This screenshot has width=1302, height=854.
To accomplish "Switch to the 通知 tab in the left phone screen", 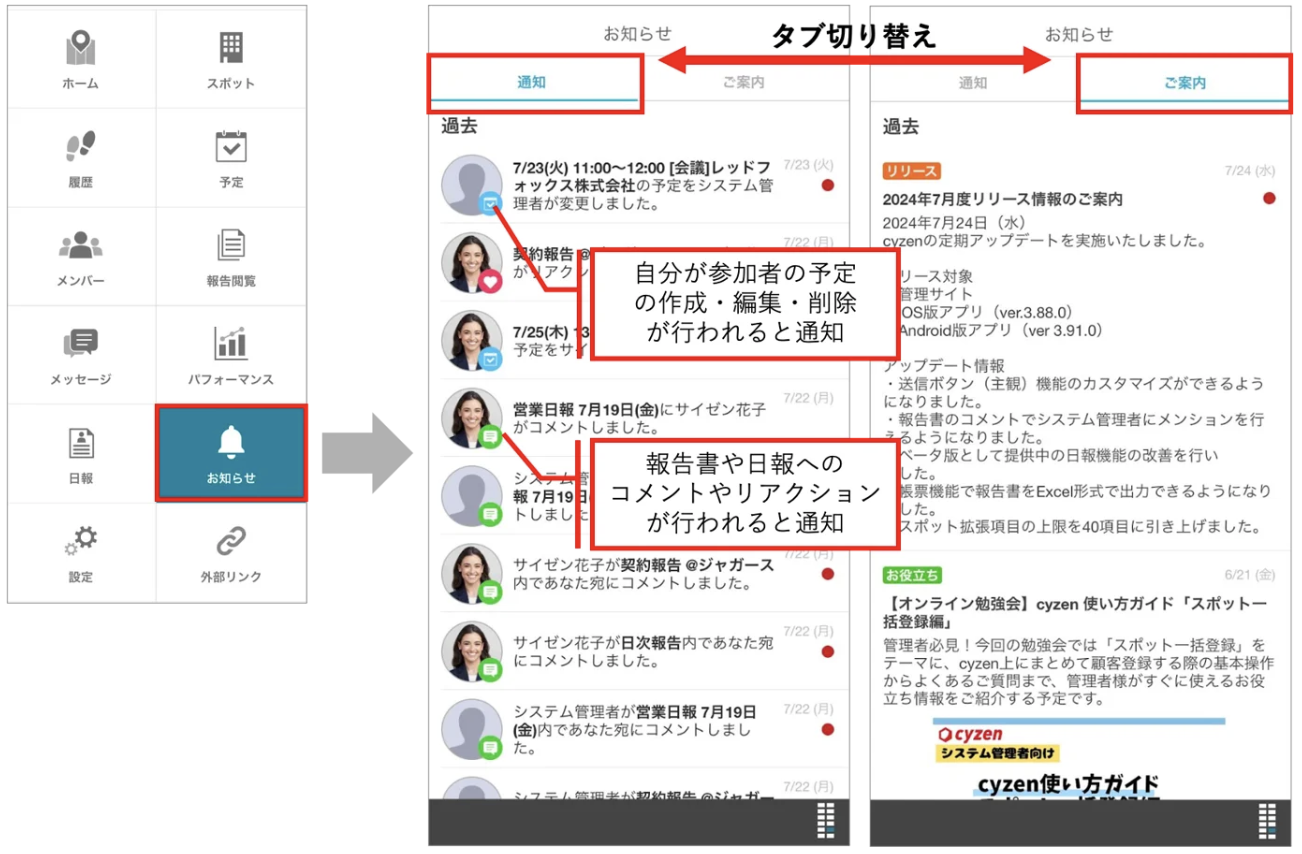I will (x=532, y=83).
